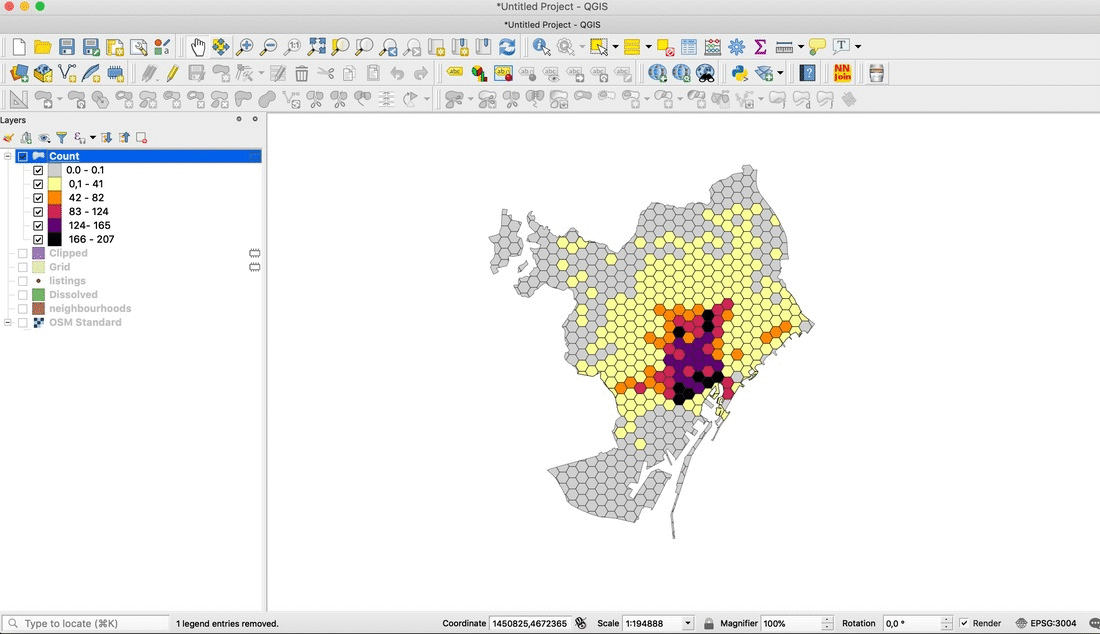Collapse the Count layer tree node
Image resolution: width=1100 pixels, height=634 pixels.
(x=8, y=156)
